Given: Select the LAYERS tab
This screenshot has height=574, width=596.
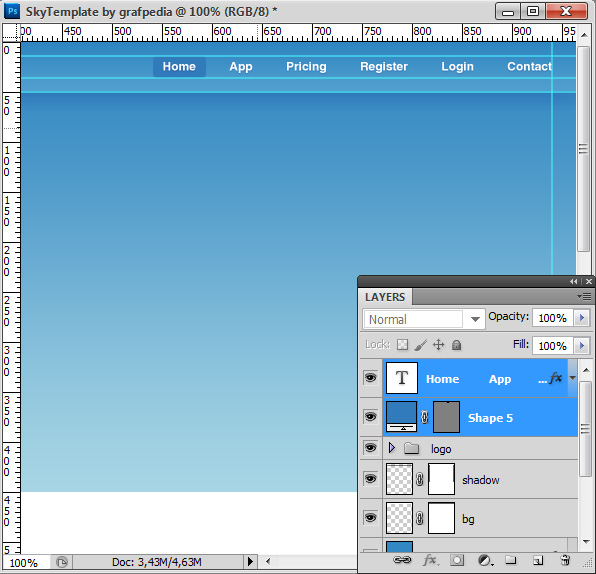Looking at the screenshot, I should pyautogui.click(x=385, y=297).
